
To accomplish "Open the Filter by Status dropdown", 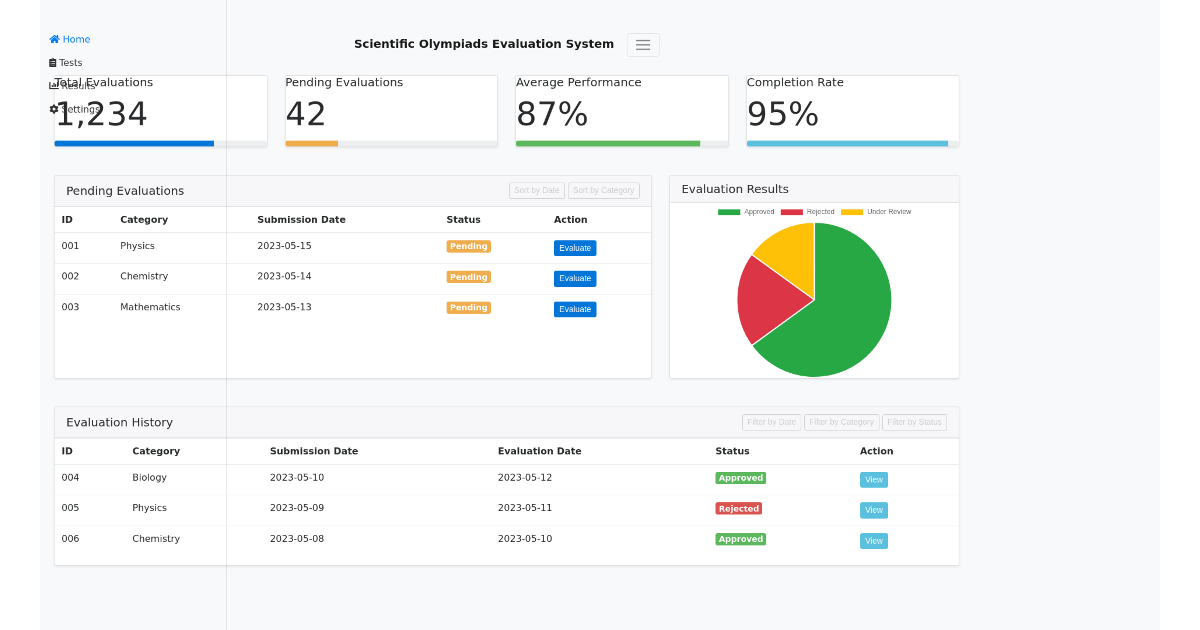I will [914, 422].
